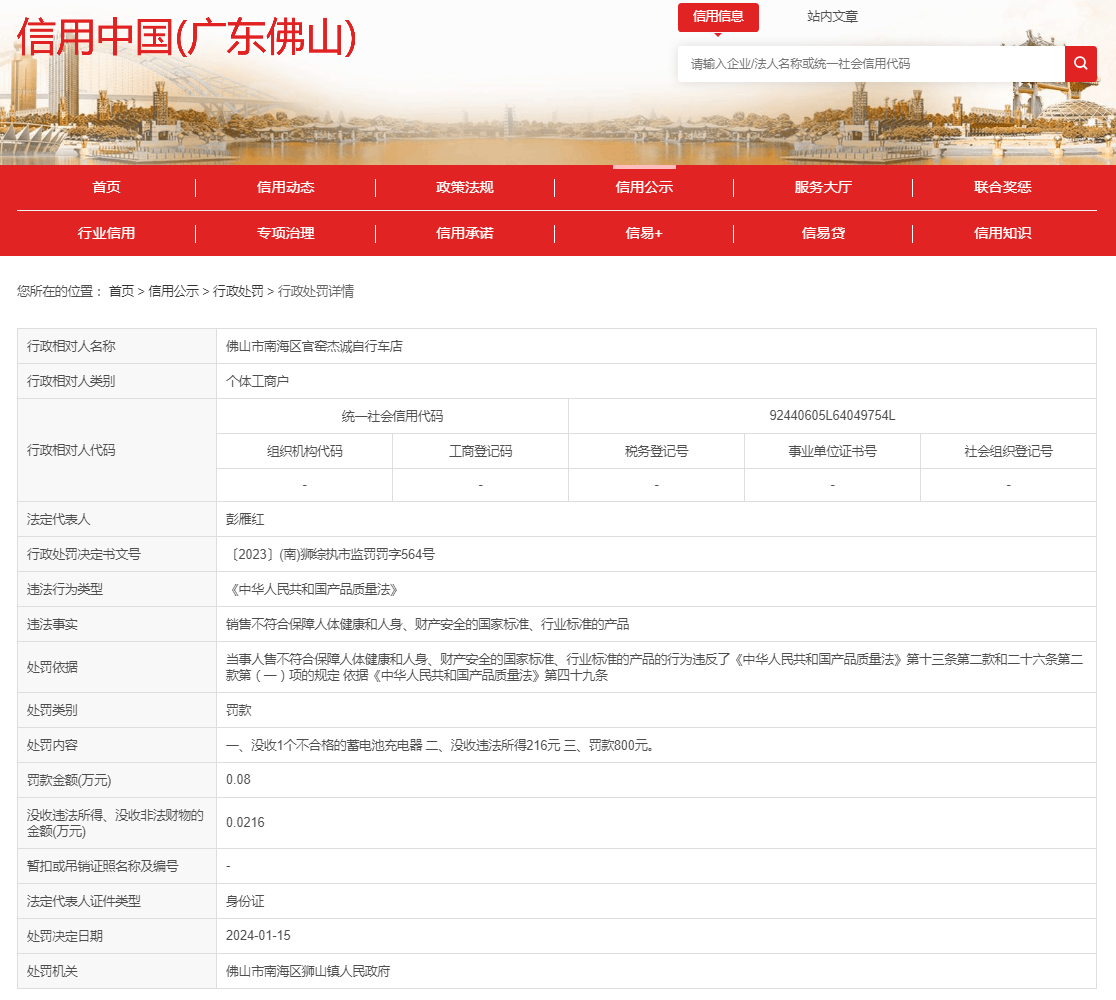Viewport: 1116px width, 1000px height.
Task: Select 信用公示 in the navigation bar
Action: coord(644,187)
